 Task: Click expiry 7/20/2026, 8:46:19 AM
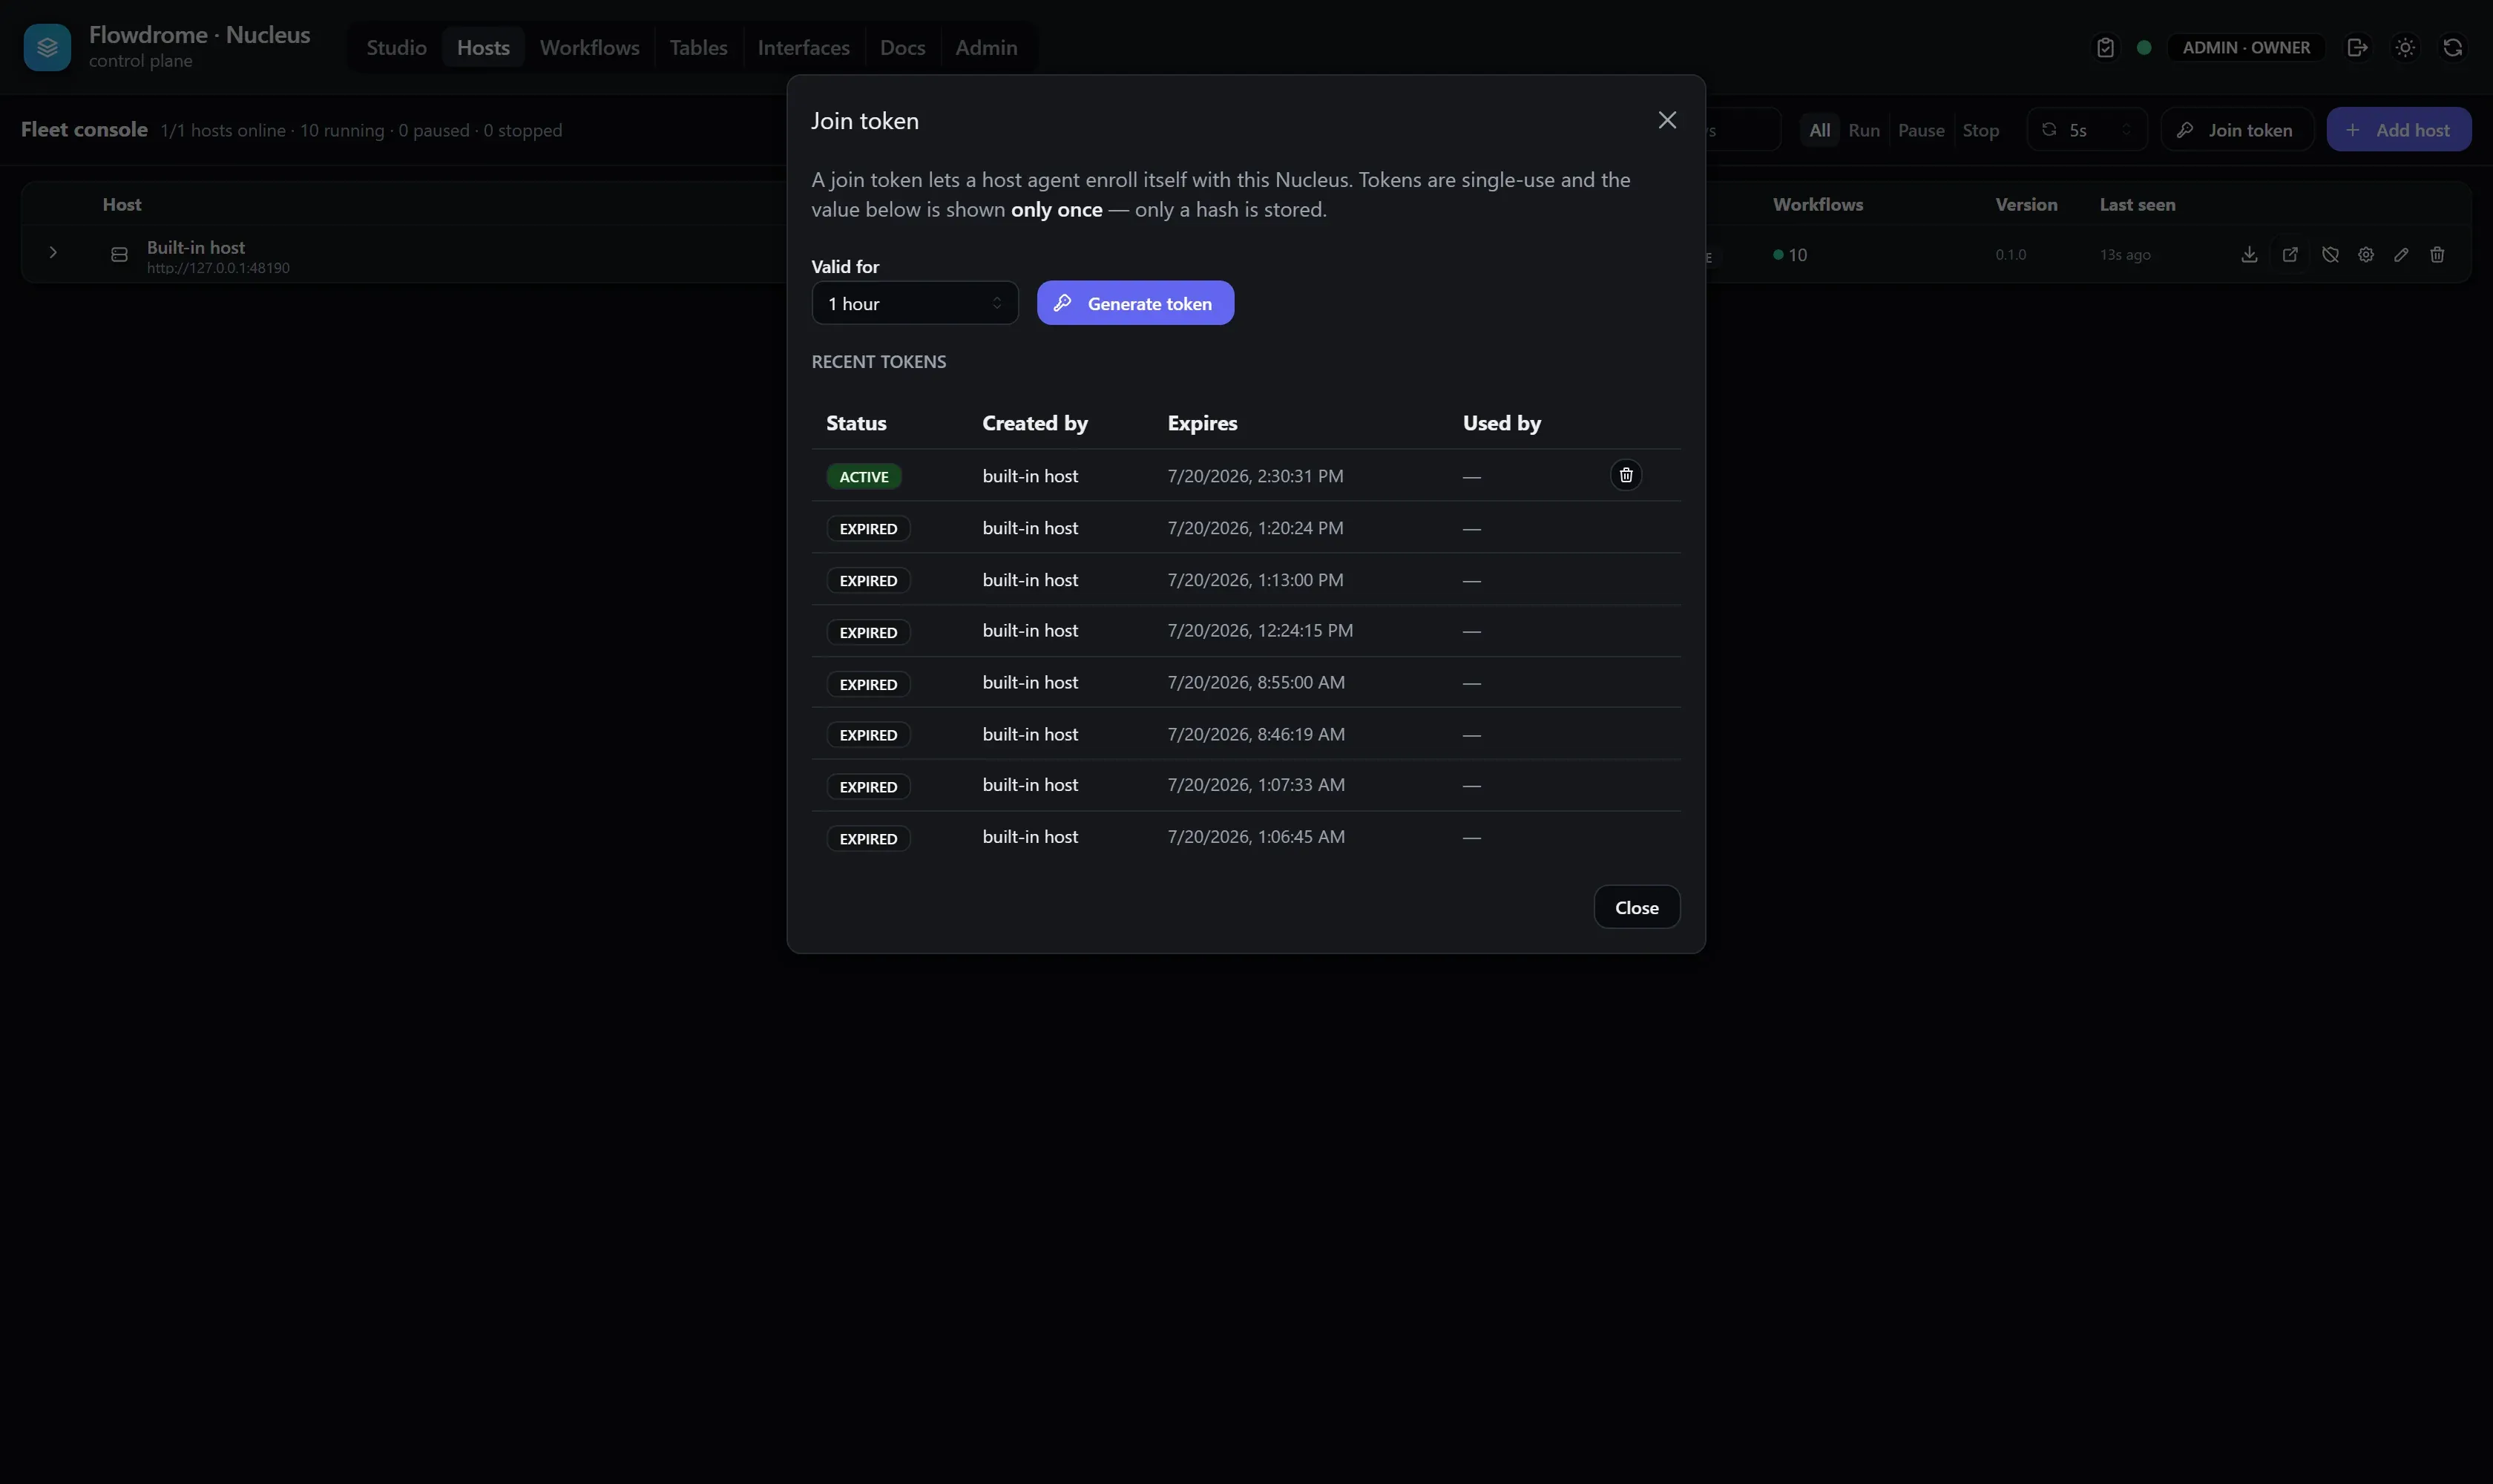[x=1256, y=734]
